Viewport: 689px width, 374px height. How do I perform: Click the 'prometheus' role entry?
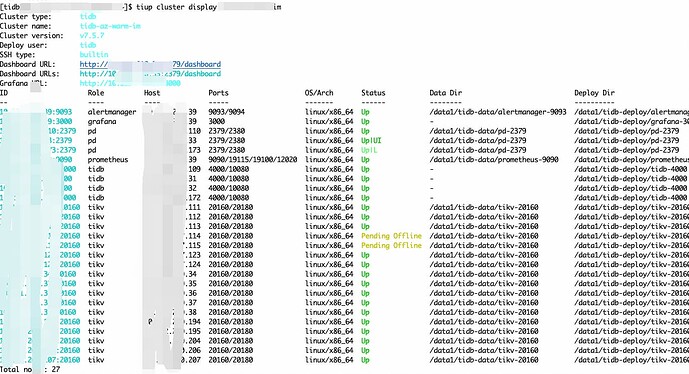[108, 160]
